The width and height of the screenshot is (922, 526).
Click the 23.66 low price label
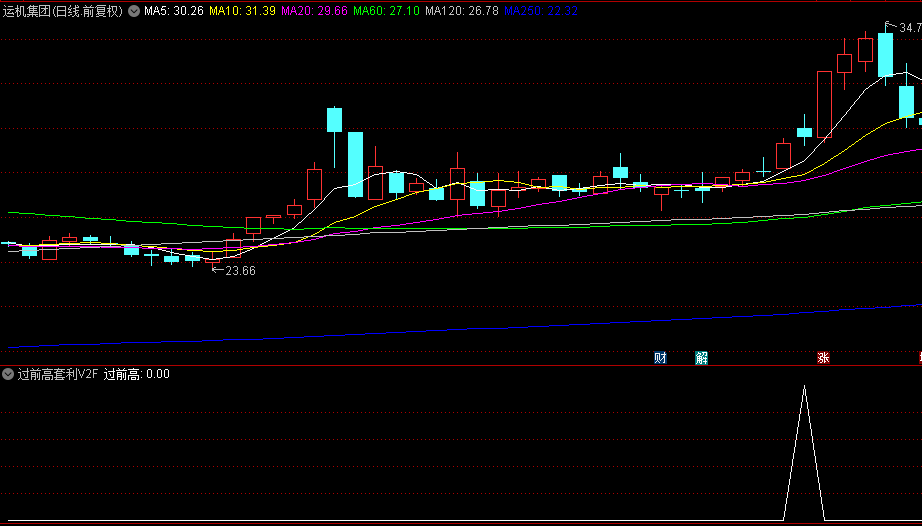click(240, 271)
